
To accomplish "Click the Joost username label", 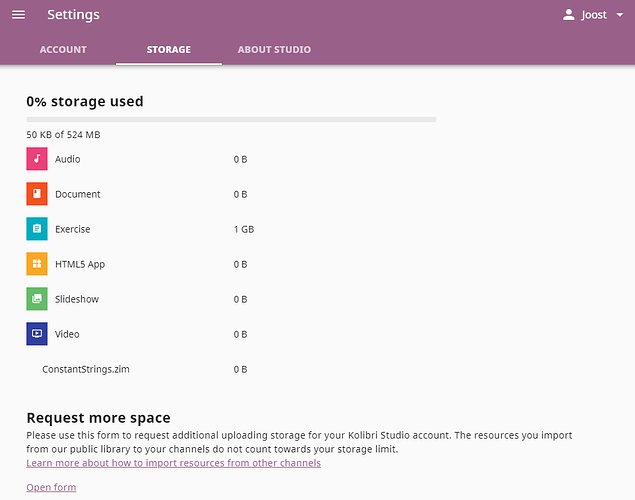I will (594, 15).
